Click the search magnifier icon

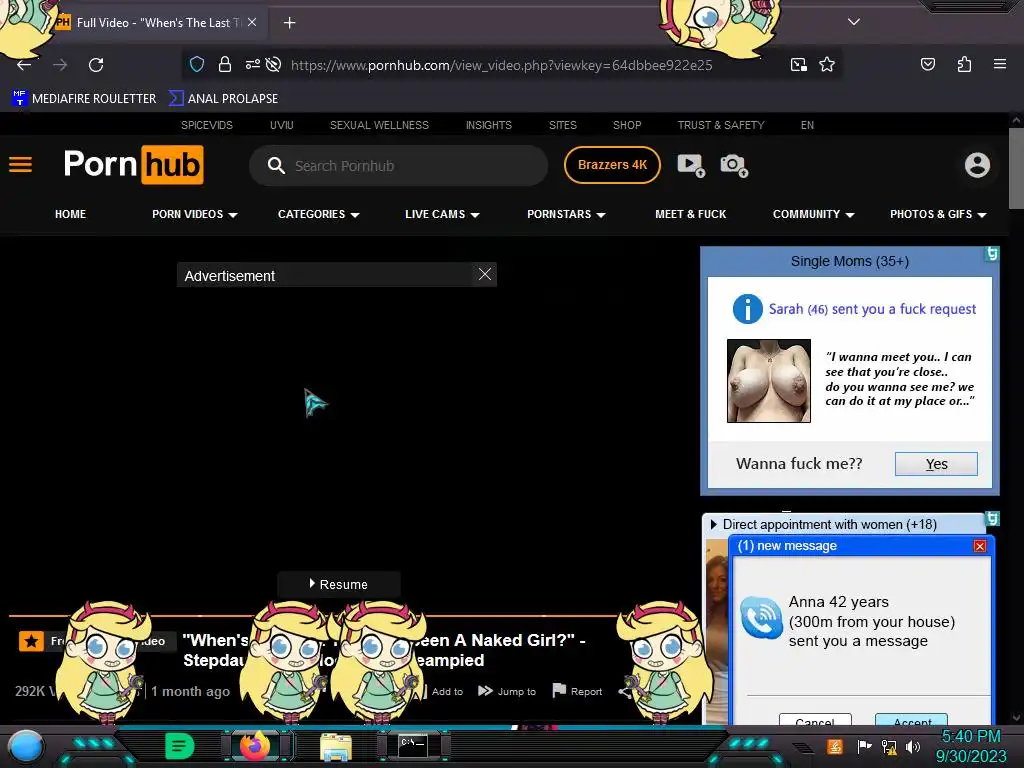pos(276,165)
